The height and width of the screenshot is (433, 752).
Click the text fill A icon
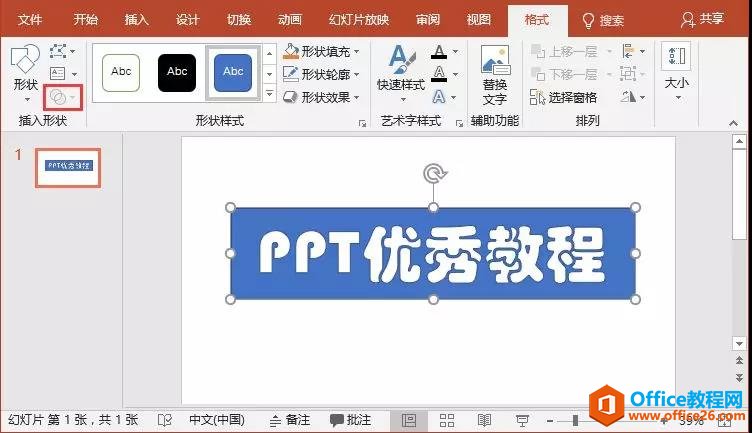coord(439,51)
